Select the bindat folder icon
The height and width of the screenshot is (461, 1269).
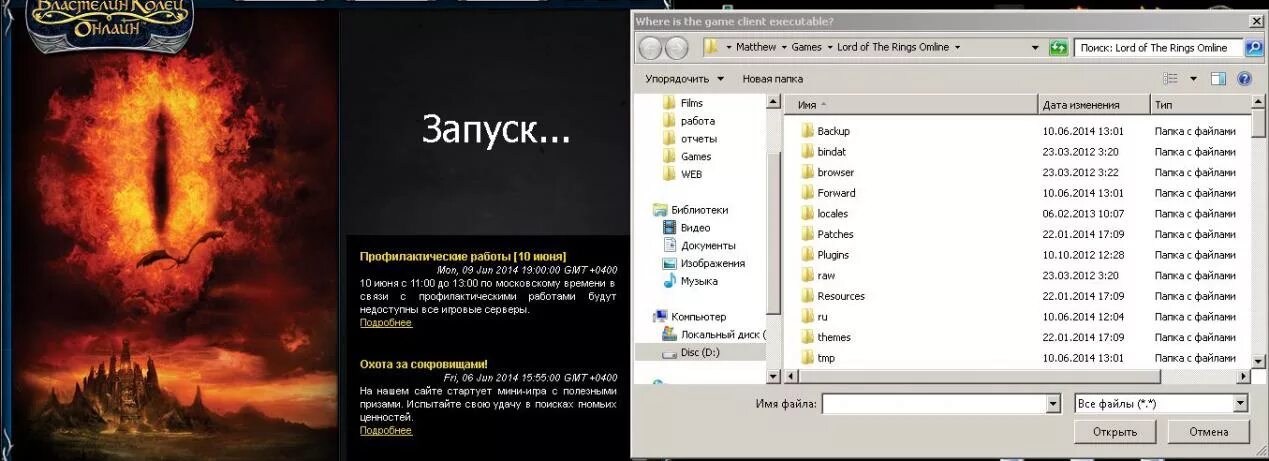[x=808, y=152]
